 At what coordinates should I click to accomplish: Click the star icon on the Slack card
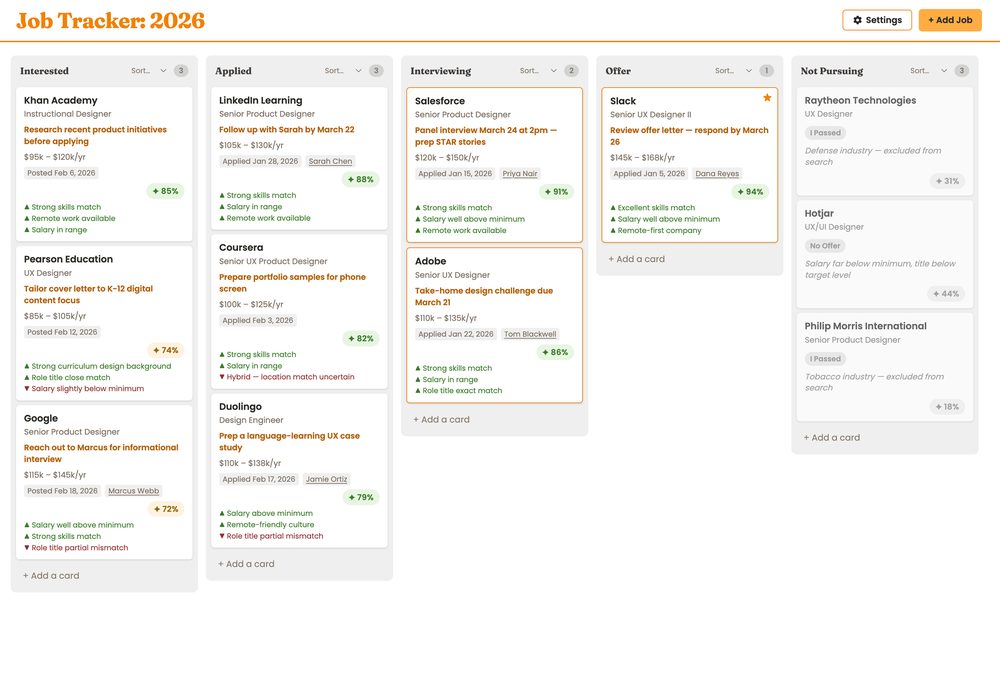tap(767, 98)
